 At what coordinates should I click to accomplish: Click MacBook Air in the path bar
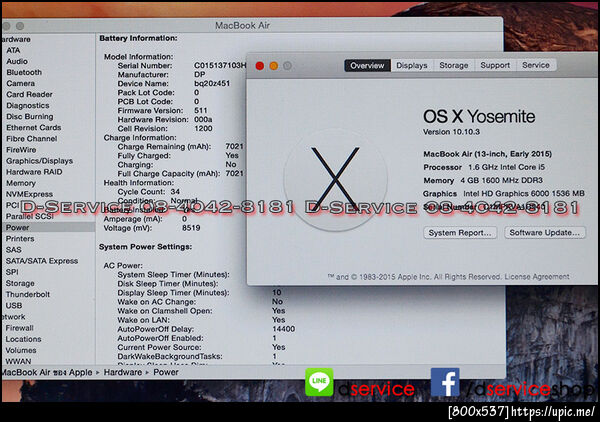click(x=47, y=372)
